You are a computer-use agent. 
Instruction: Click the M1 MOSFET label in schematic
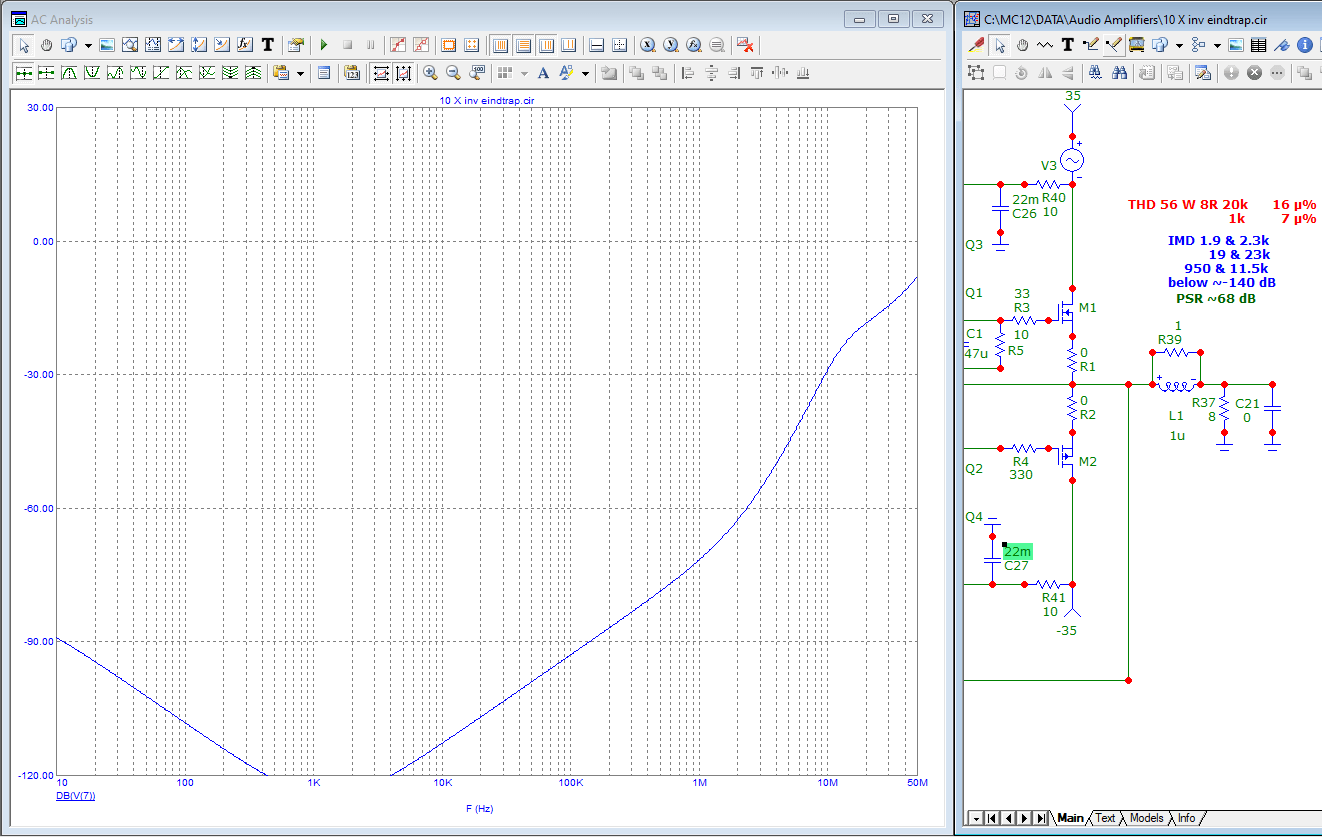tap(1088, 308)
